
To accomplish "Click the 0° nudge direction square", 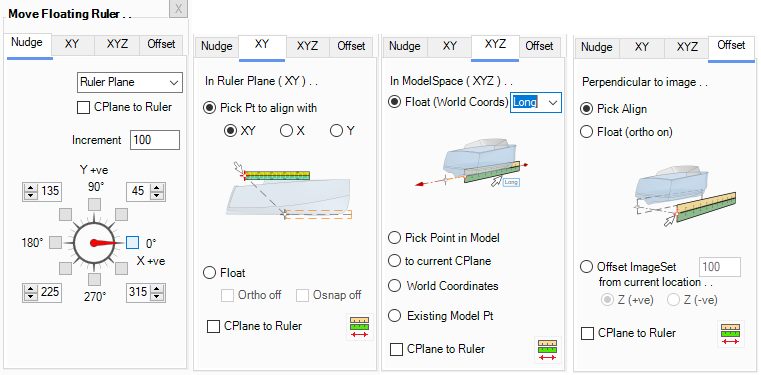I will coord(132,243).
